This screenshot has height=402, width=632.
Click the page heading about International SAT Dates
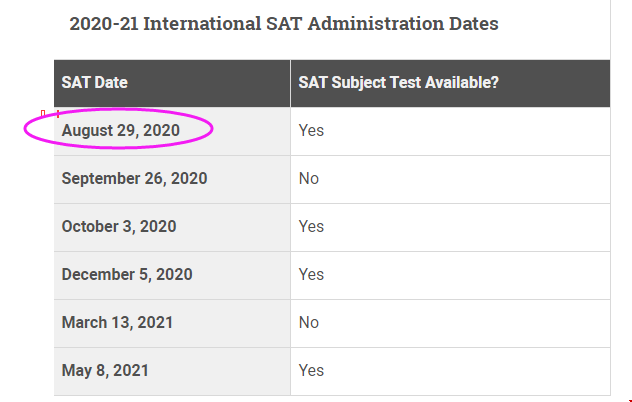[x=284, y=23]
